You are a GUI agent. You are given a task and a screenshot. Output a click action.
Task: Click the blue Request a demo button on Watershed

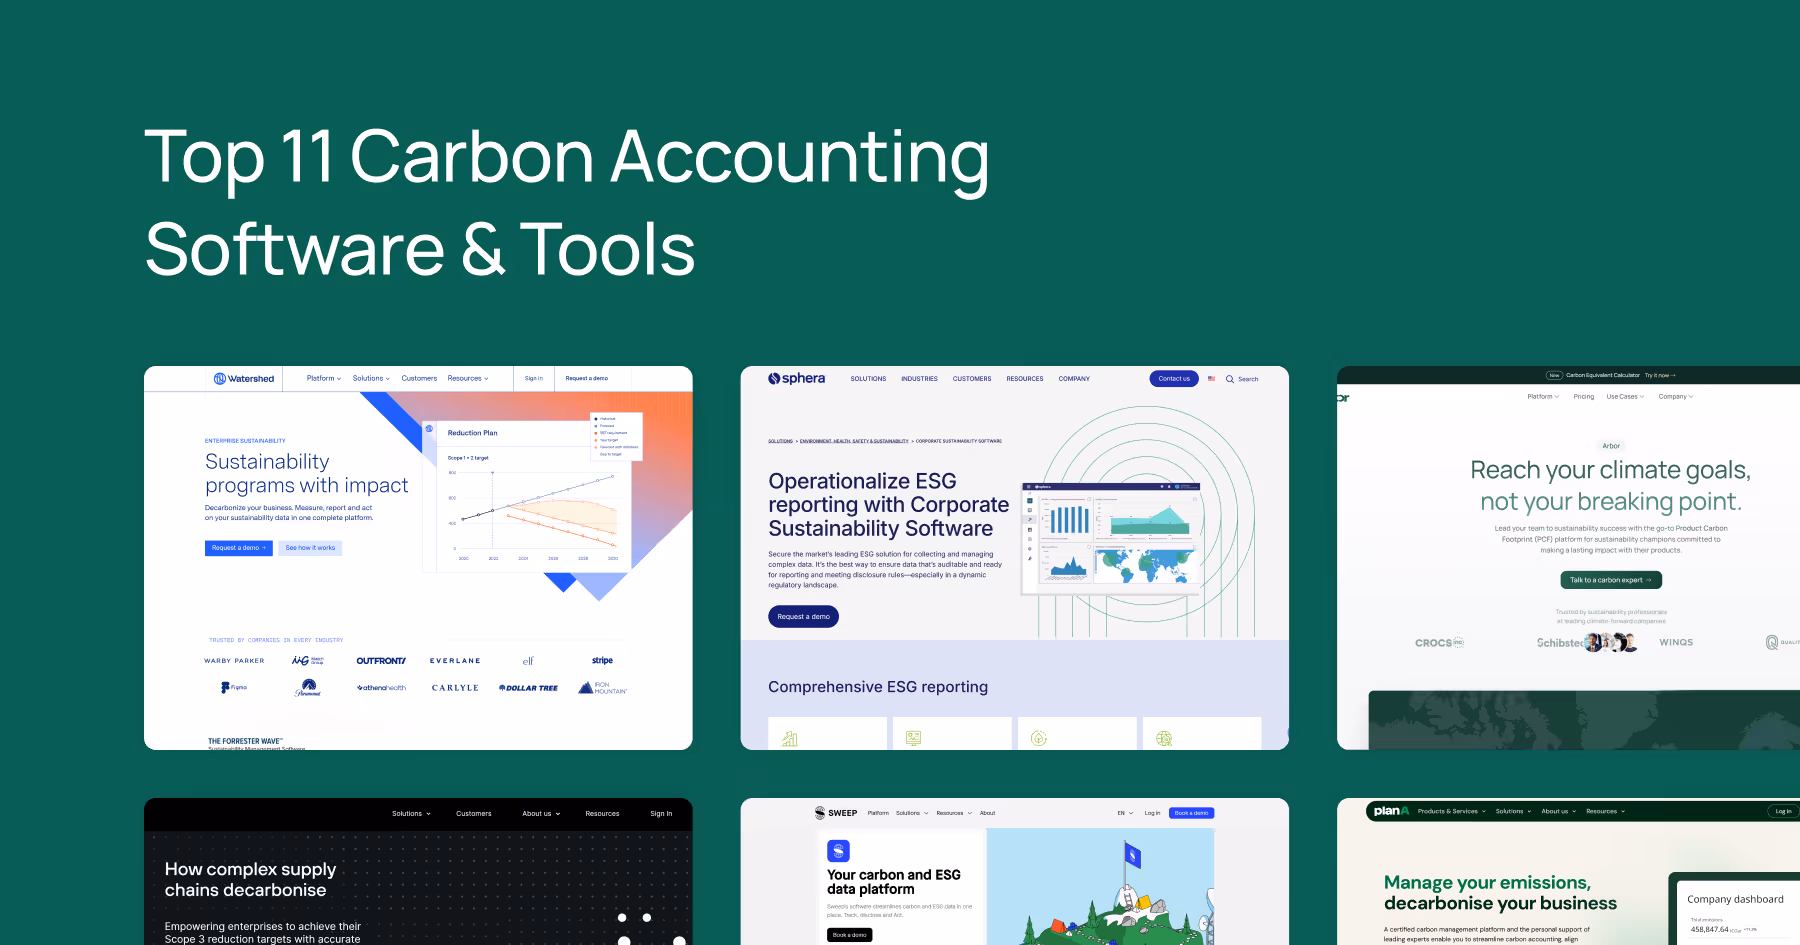point(239,548)
